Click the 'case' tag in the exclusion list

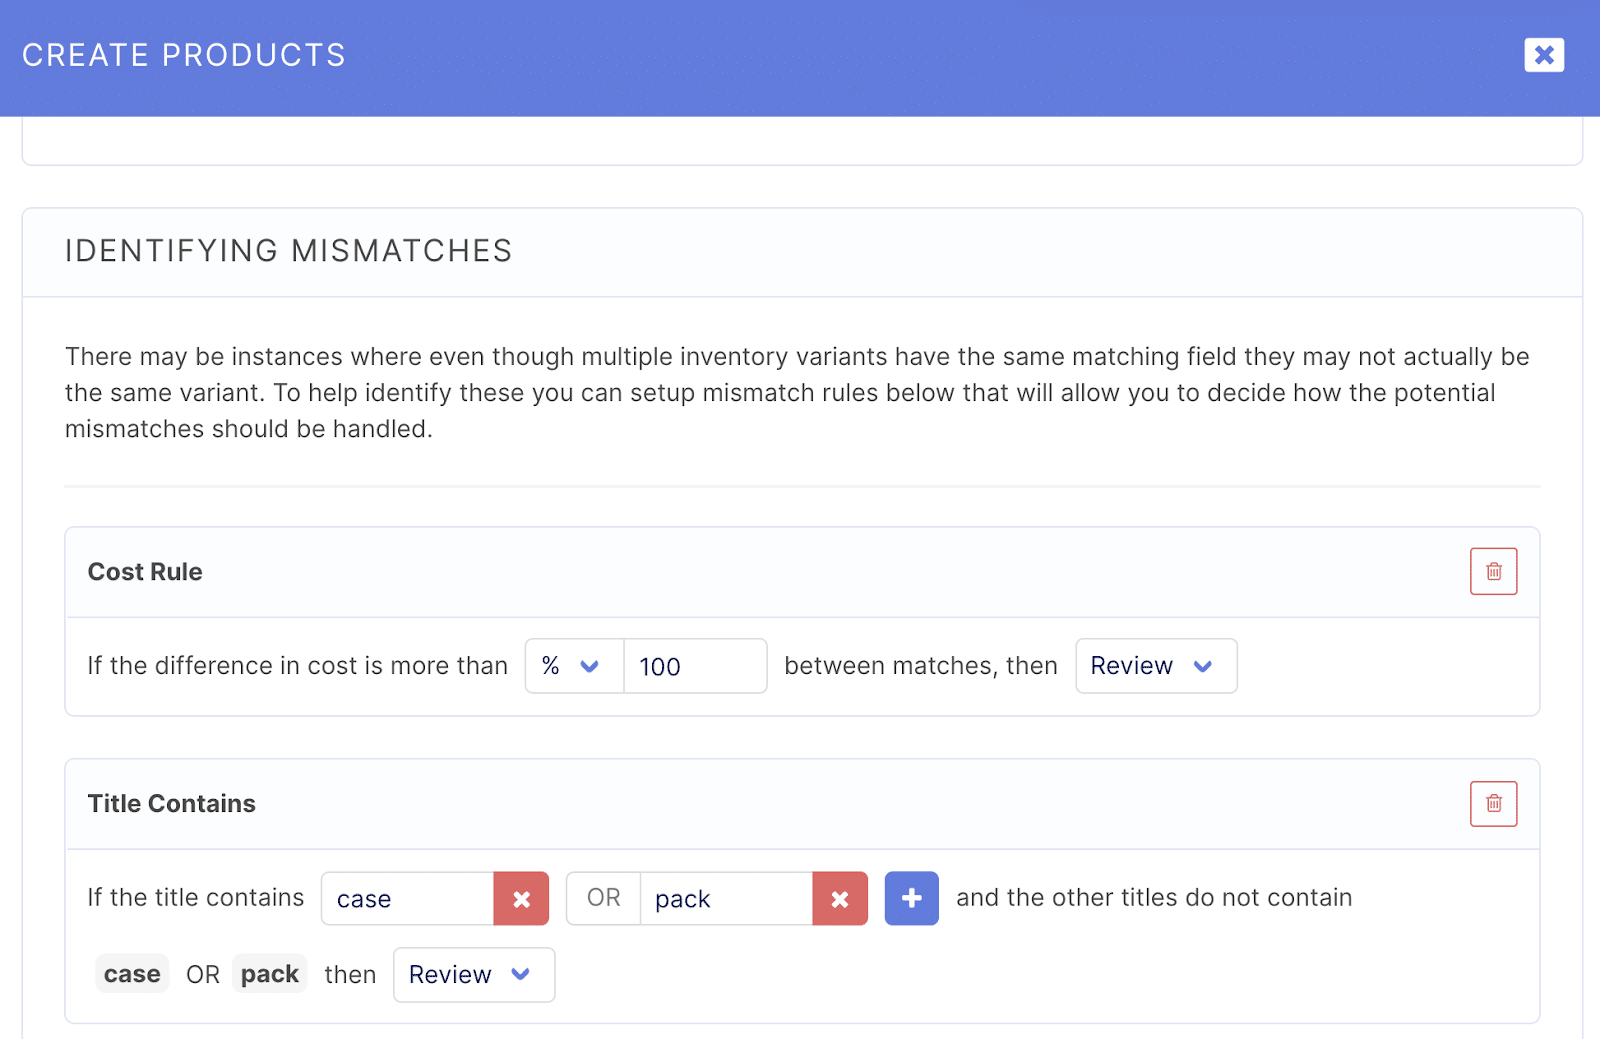(x=132, y=974)
